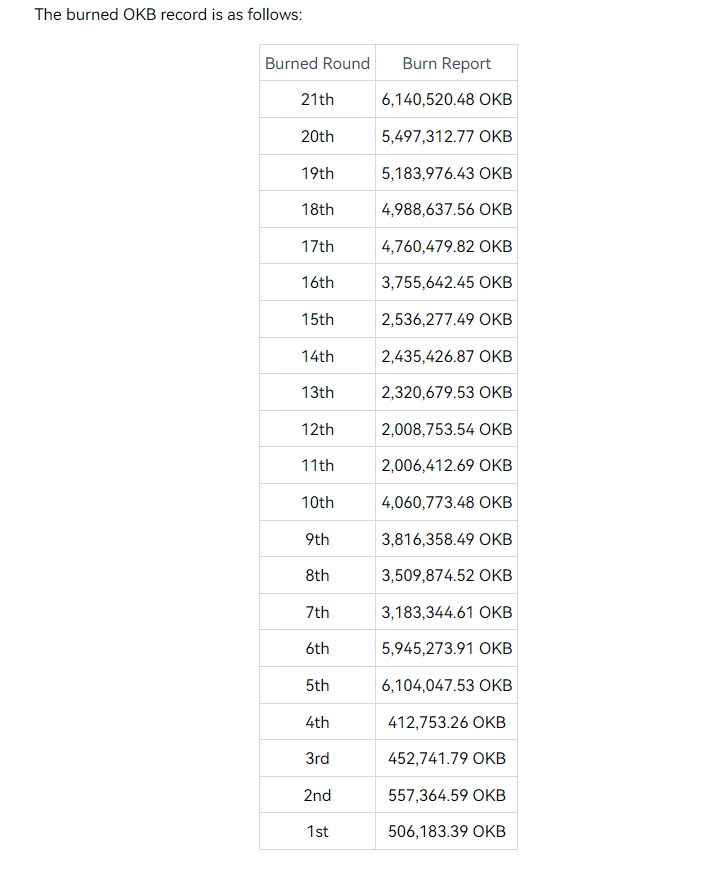This screenshot has width=722, height=870.
Task: Select the 7th round cell
Action: pyautogui.click(x=317, y=612)
